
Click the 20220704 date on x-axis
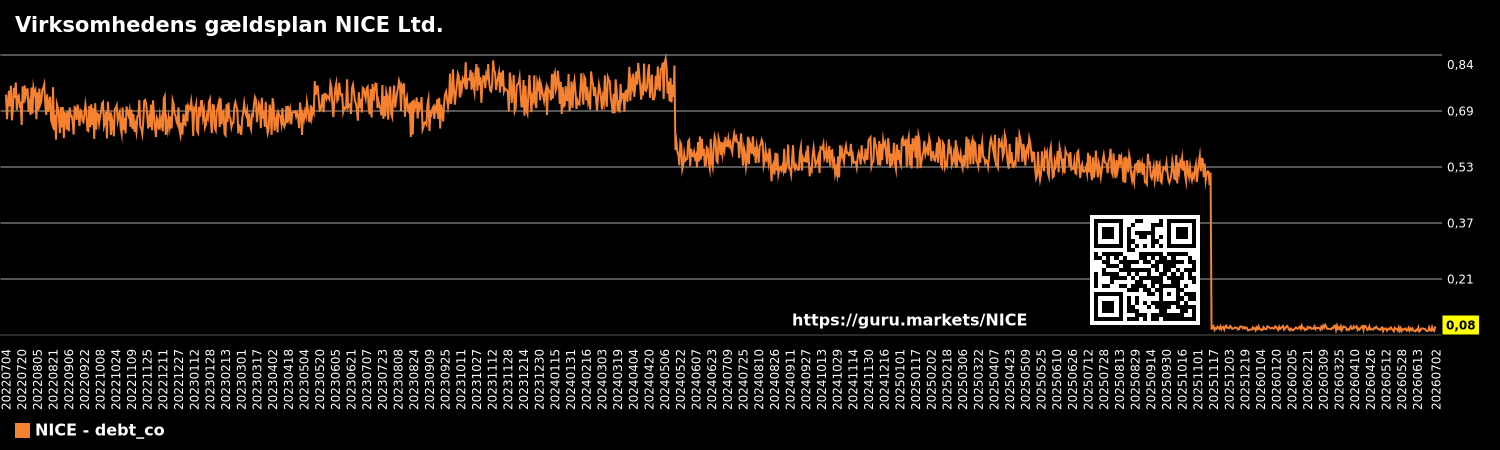[6, 378]
